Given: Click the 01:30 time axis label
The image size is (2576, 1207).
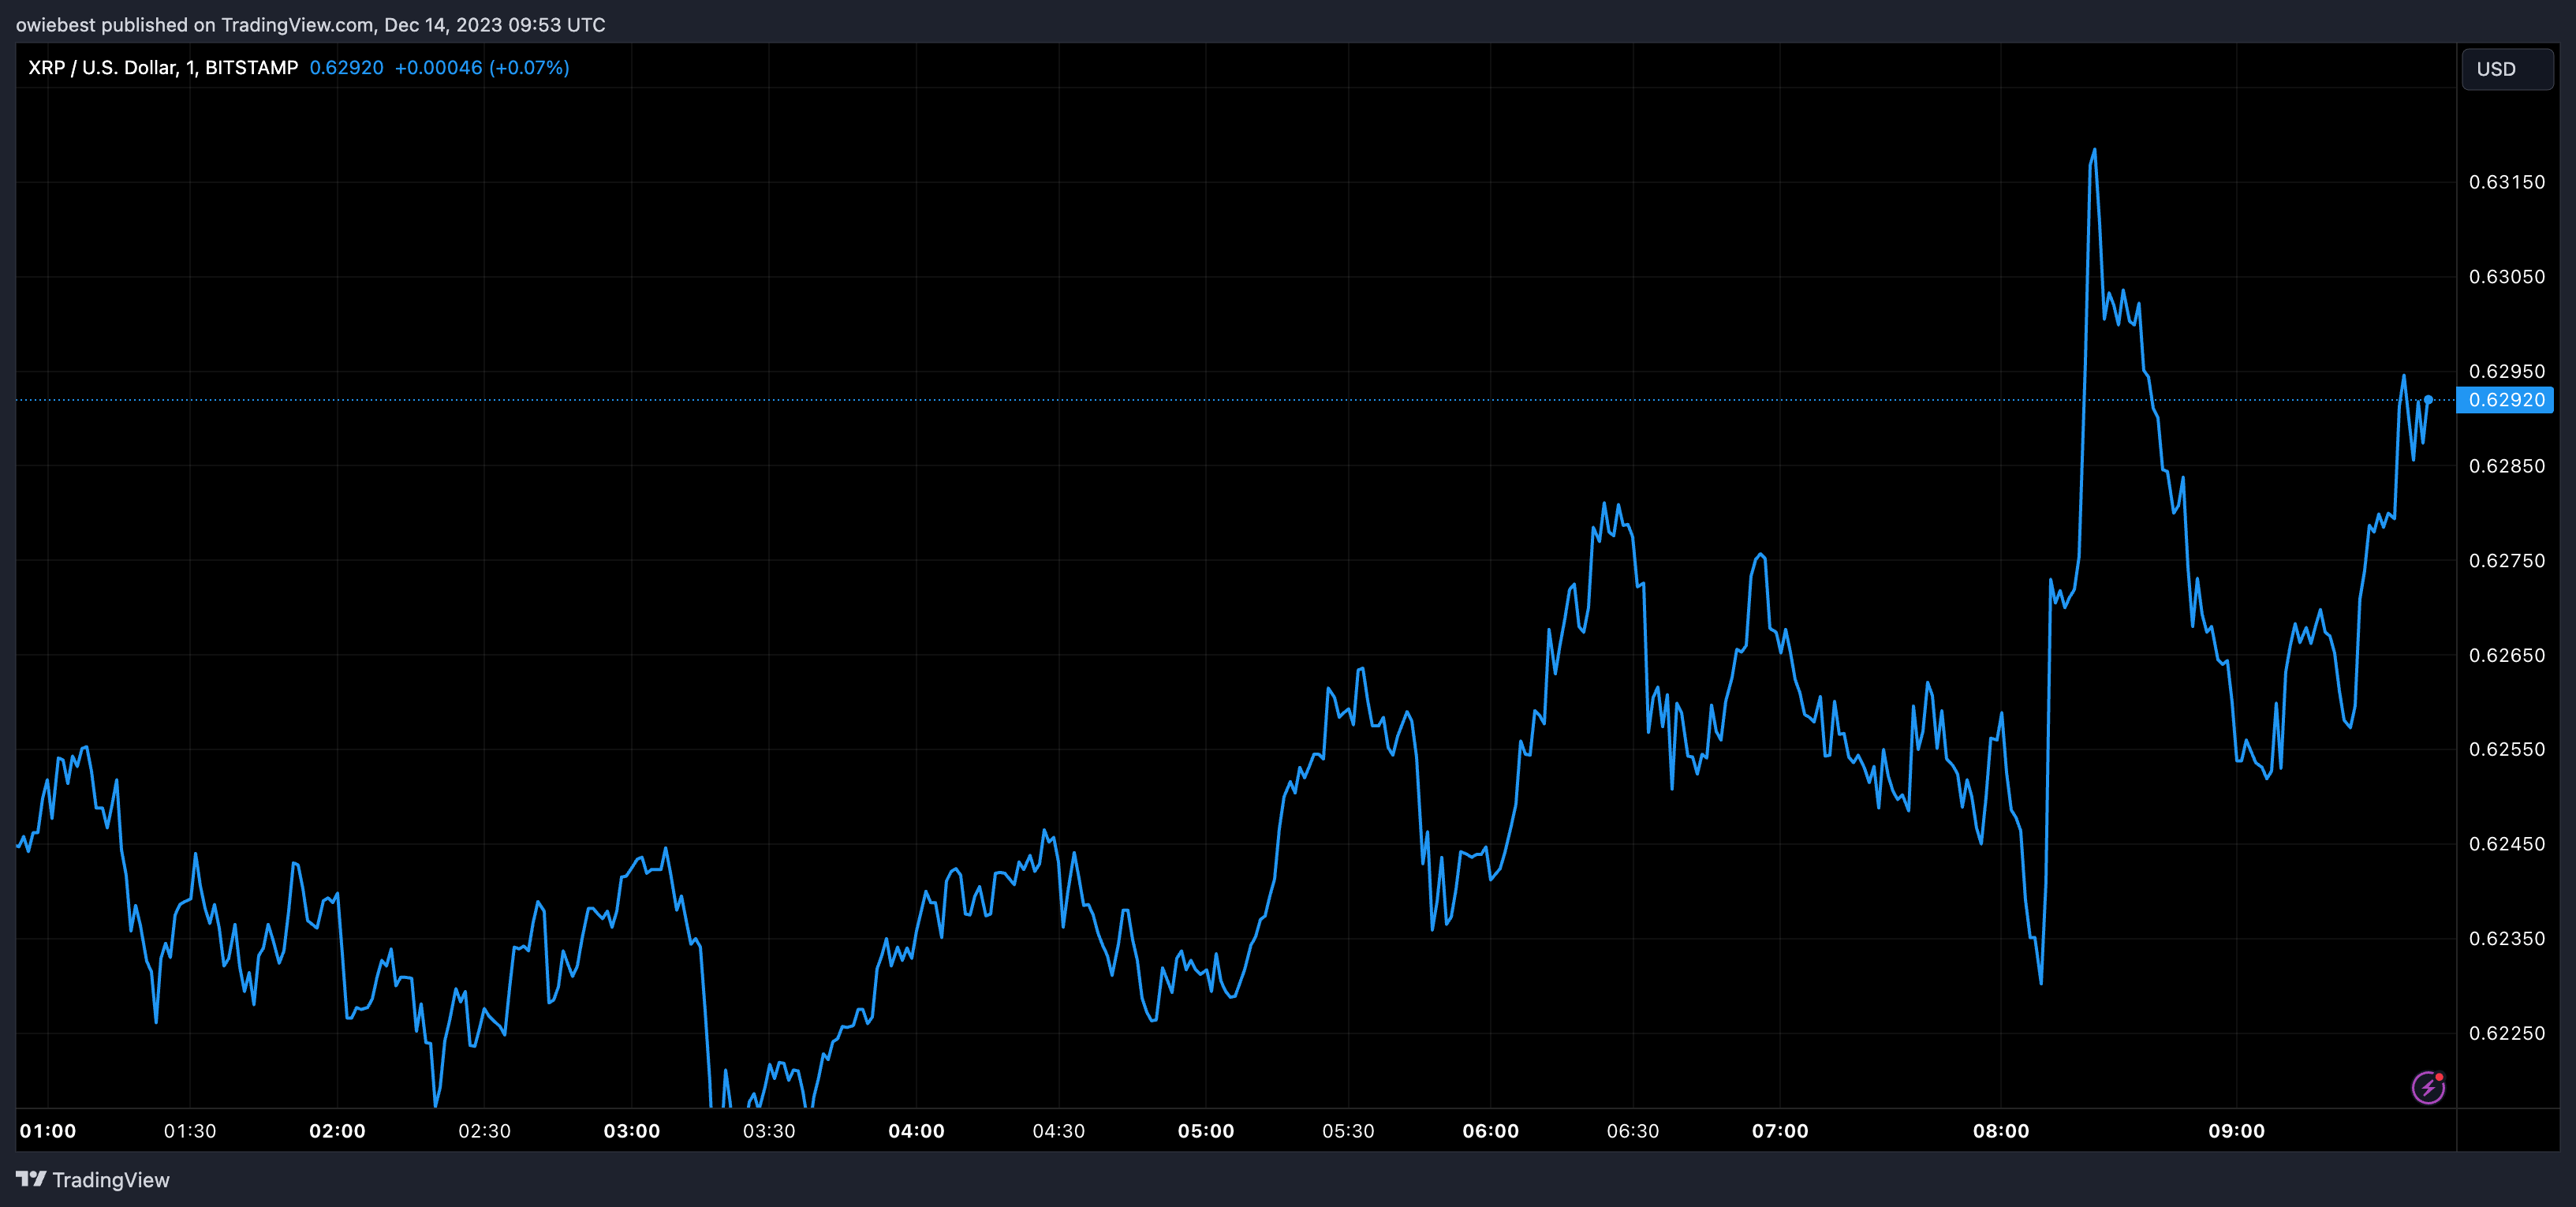Looking at the screenshot, I should click(x=190, y=1131).
